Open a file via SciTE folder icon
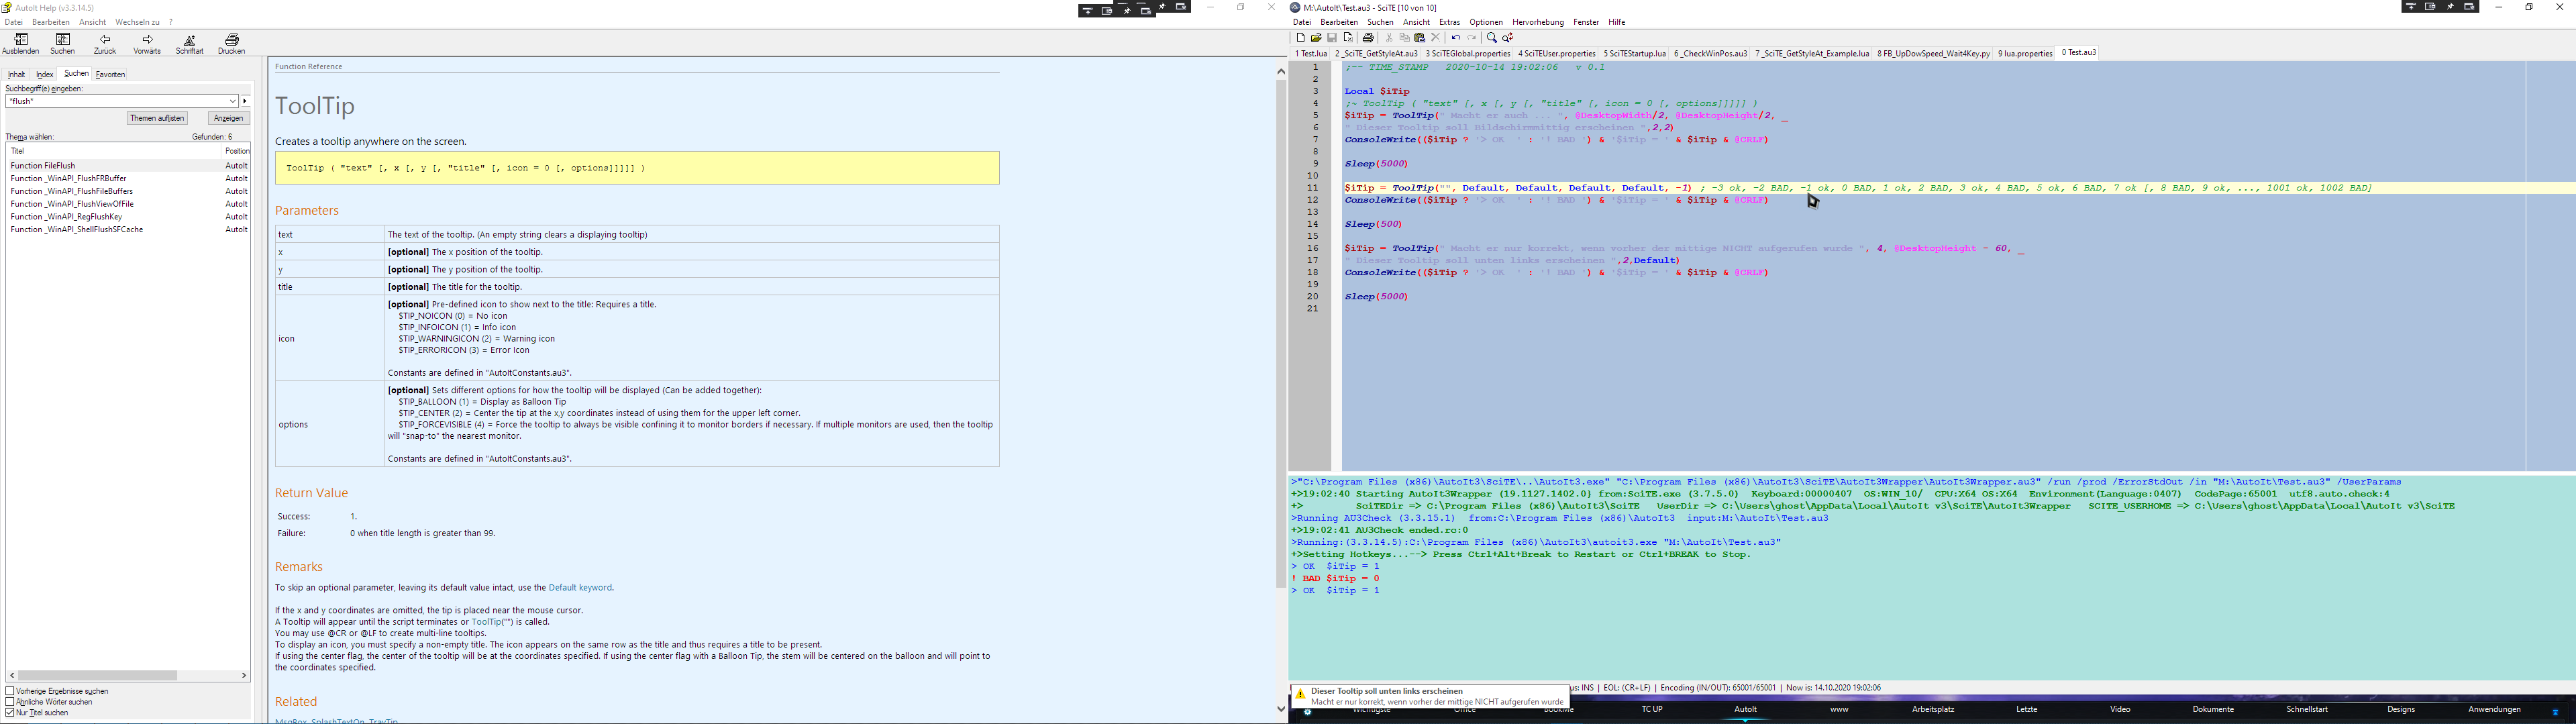This screenshot has width=2576, height=724. pyautogui.click(x=1316, y=38)
